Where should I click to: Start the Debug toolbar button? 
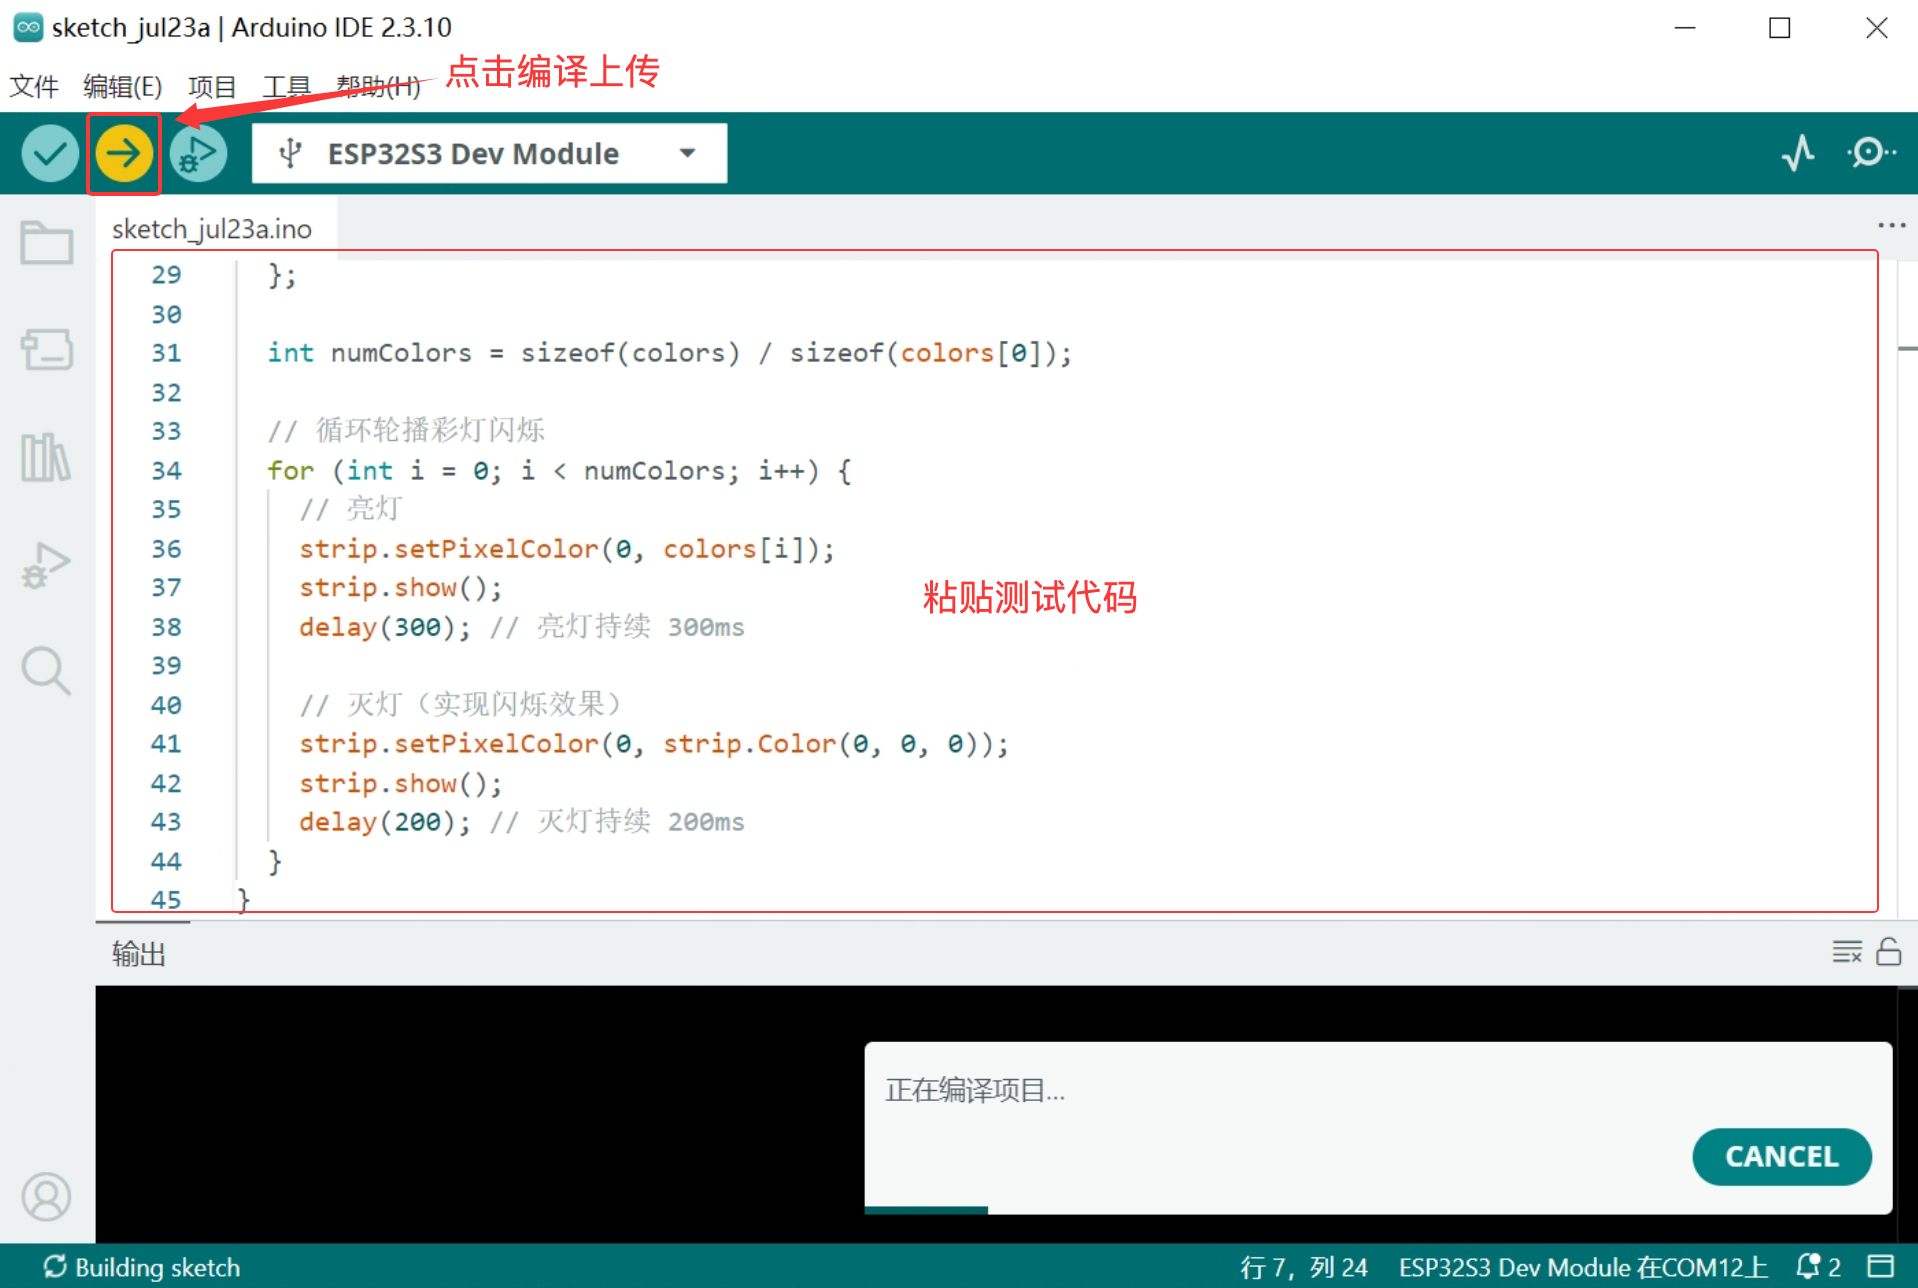point(198,154)
